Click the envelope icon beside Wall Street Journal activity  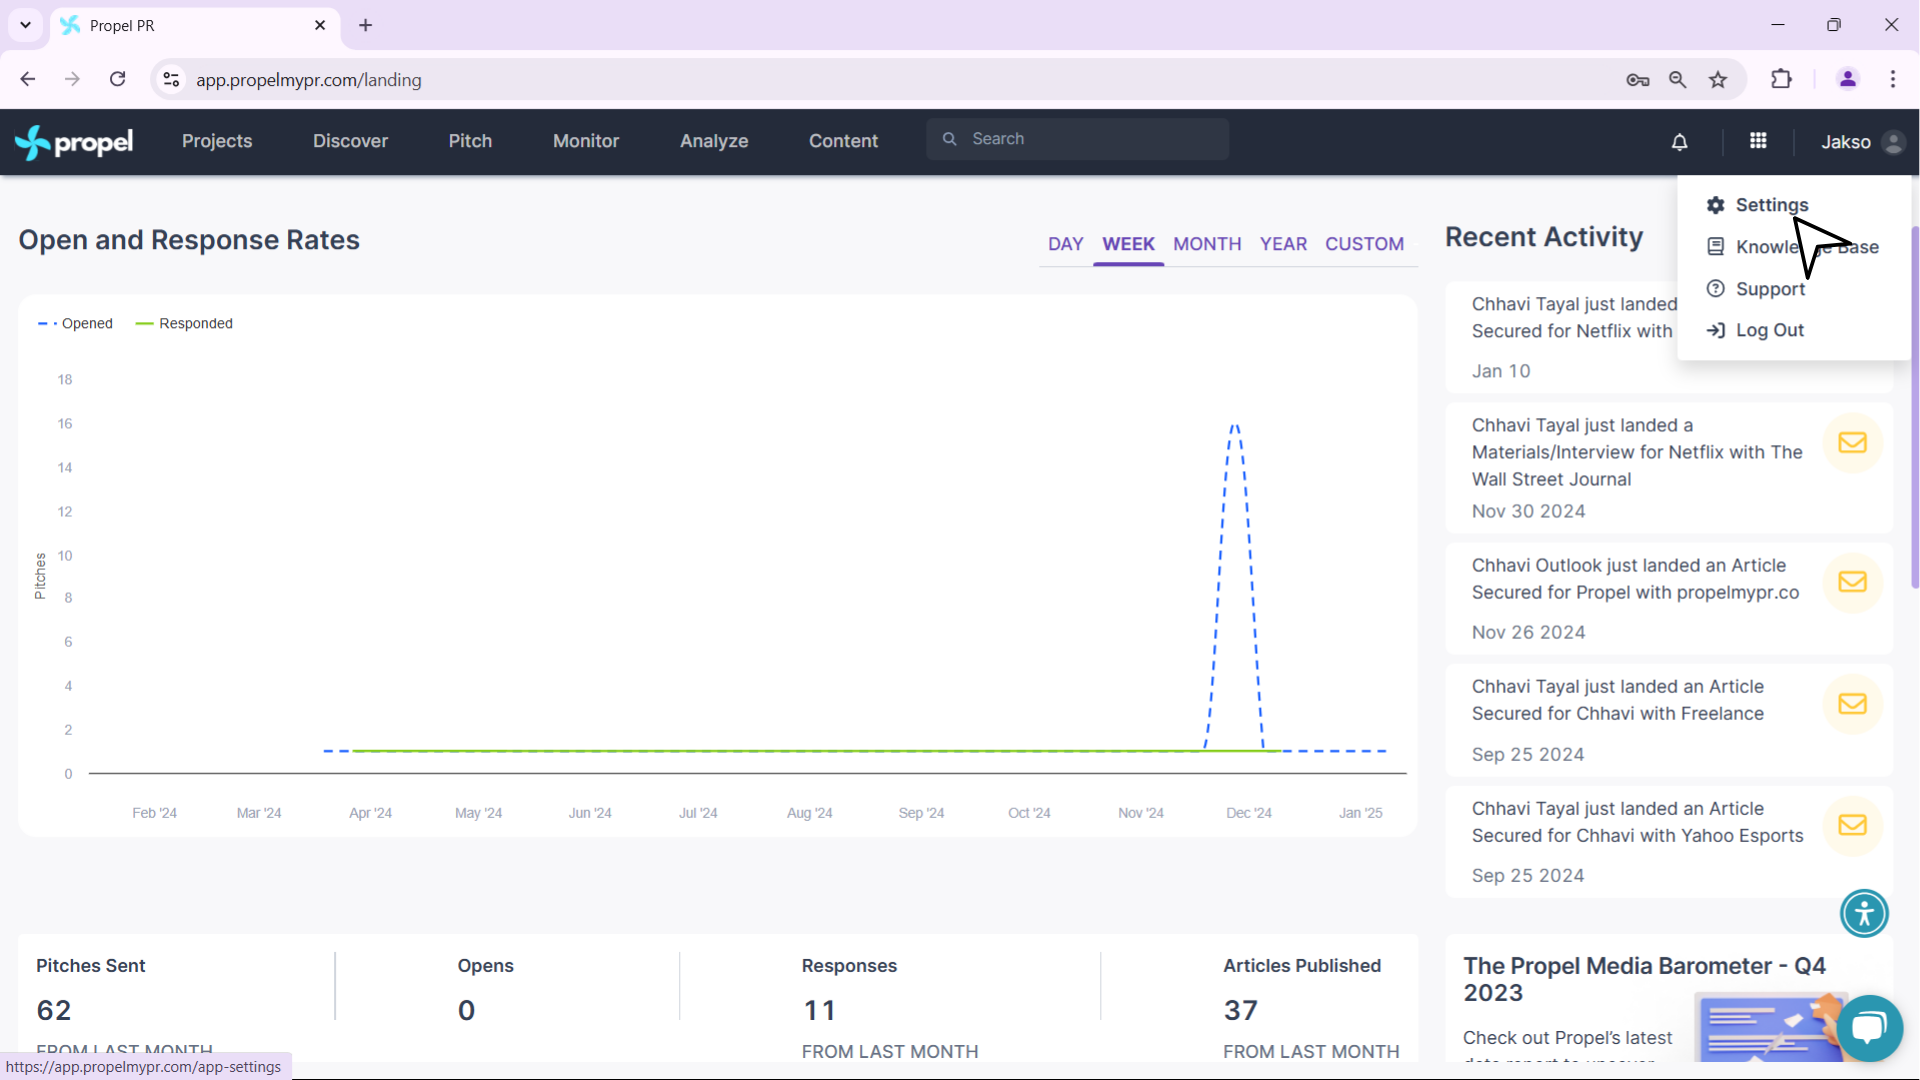[1853, 443]
